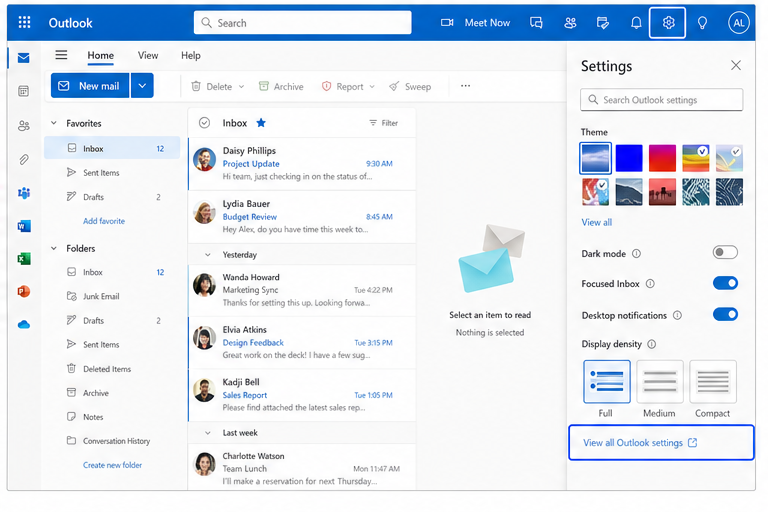Open Calendar in left rail
Screen dimensions: 768x512
point(24,91)
